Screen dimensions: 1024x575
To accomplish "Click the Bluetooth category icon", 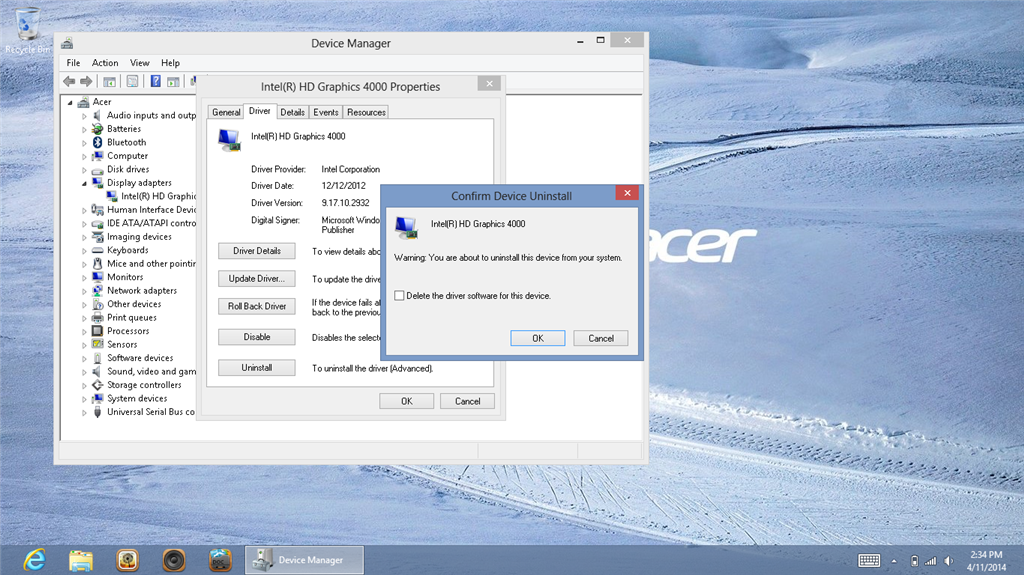I will (x=97, y=142).
